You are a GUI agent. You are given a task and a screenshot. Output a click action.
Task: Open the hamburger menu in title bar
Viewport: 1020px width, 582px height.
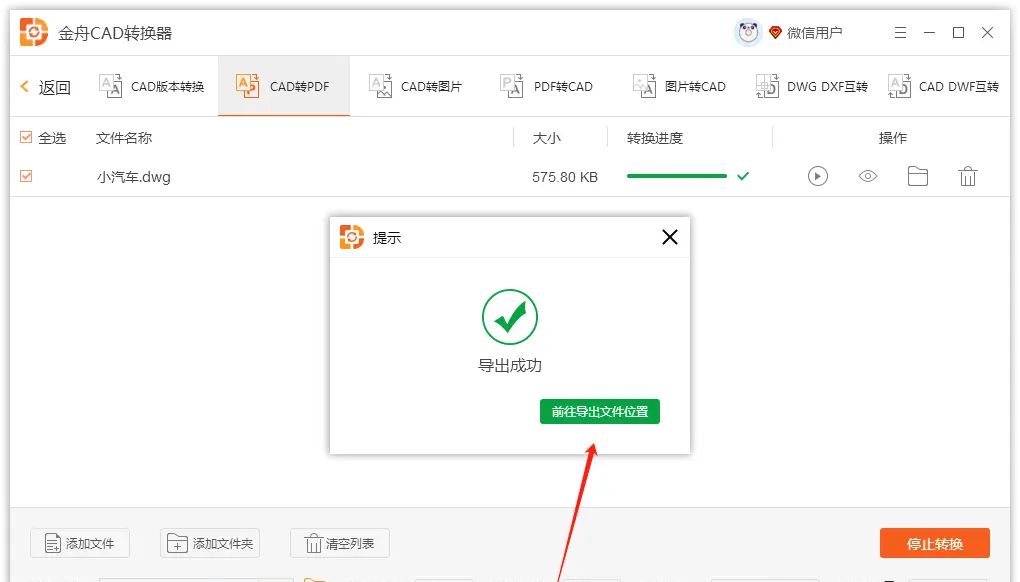click(900, 33)
